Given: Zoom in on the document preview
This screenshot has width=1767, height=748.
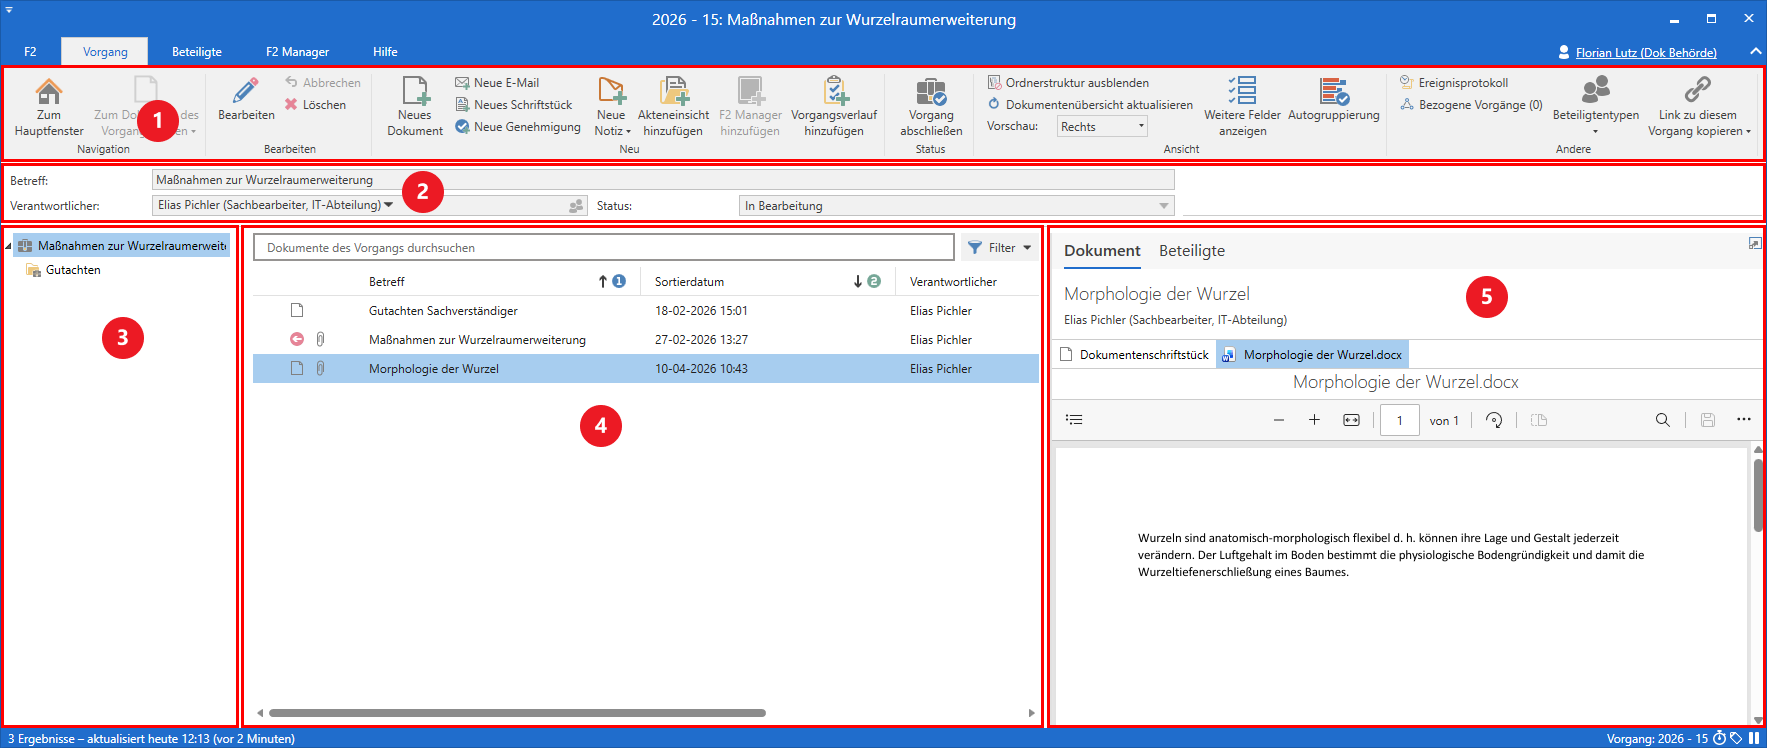Looking at the screenshot, I should pos(1314,420).
